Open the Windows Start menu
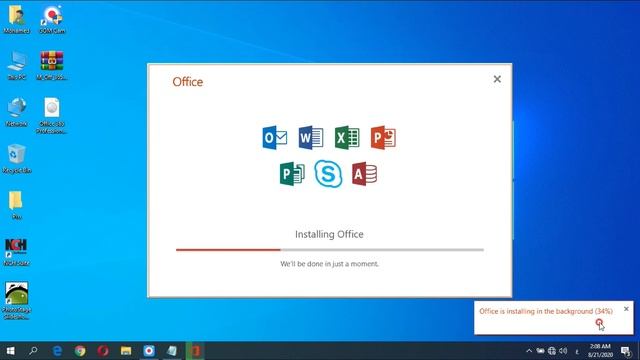The image size is (640, 360). click(11, 351)
